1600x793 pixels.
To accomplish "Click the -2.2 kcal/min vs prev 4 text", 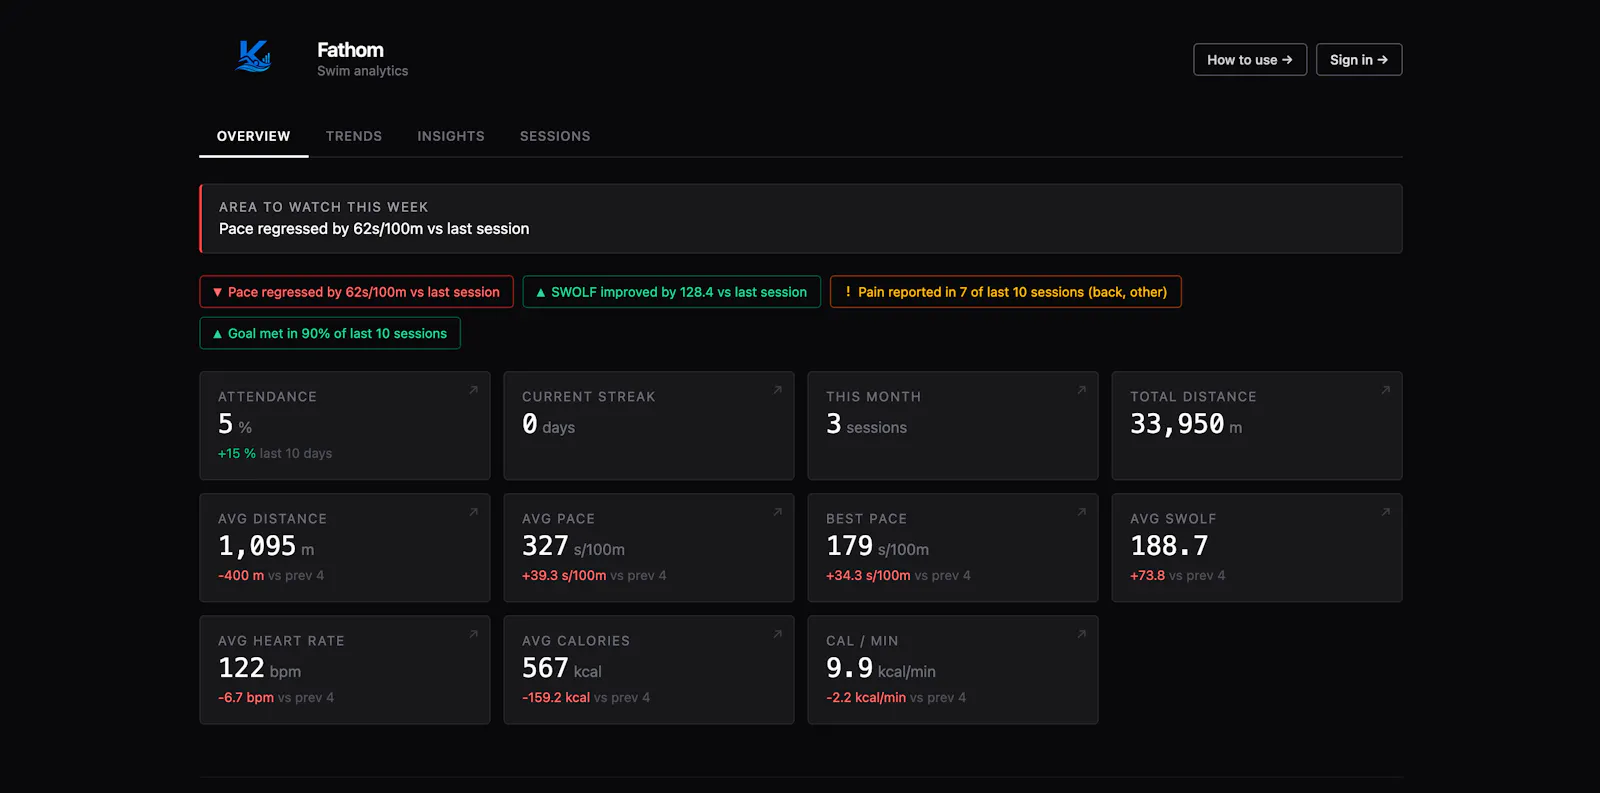I will (896, 697).
